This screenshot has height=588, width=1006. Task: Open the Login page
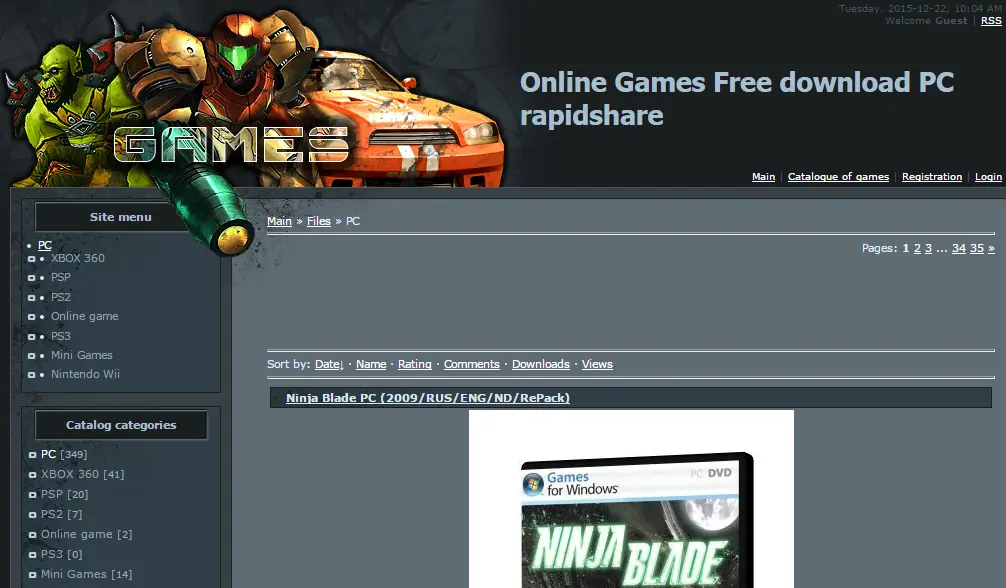tap(988, 177)
